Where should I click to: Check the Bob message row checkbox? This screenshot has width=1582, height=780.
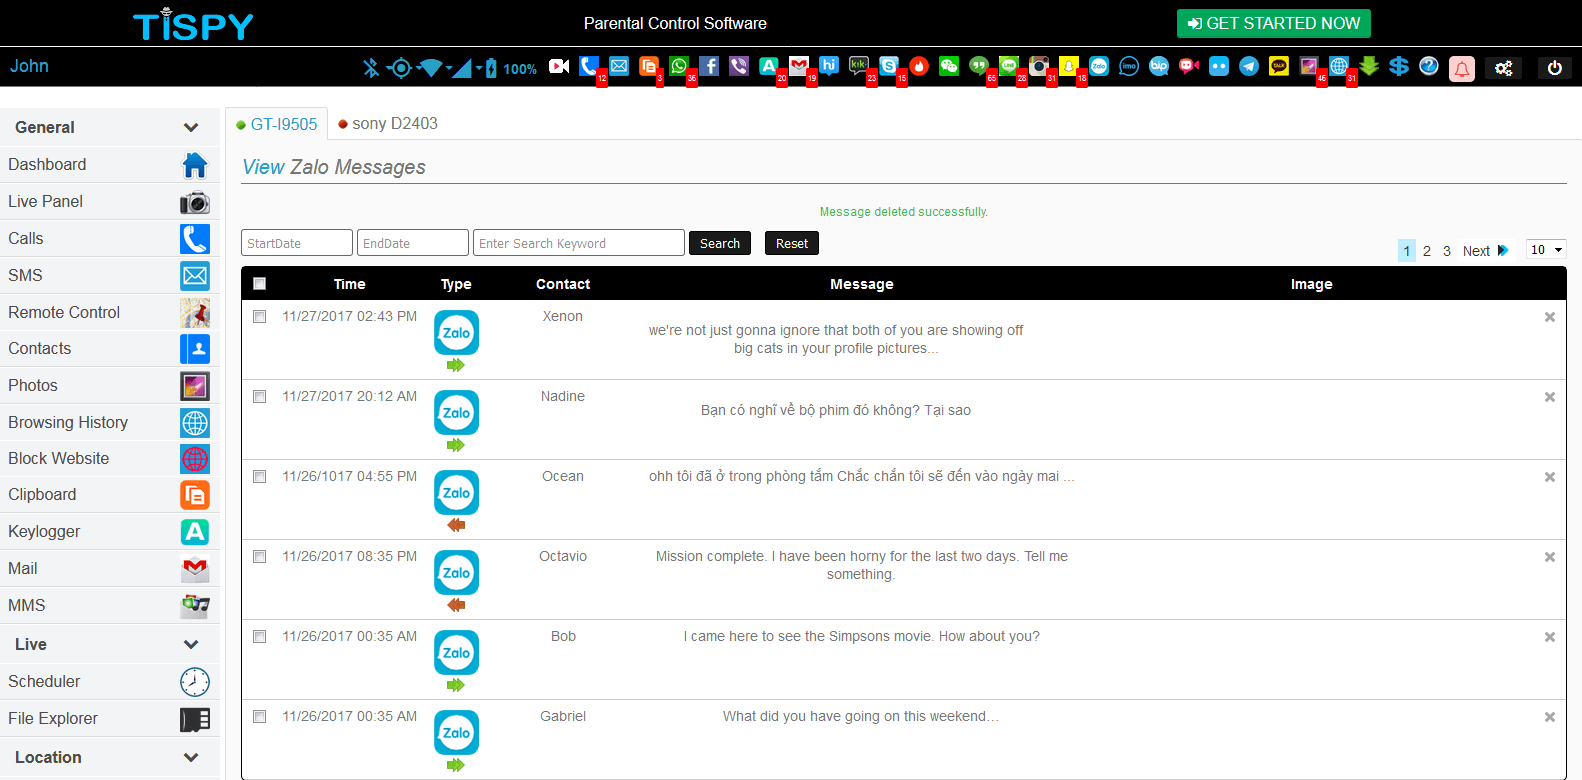(x=260, y=636)
